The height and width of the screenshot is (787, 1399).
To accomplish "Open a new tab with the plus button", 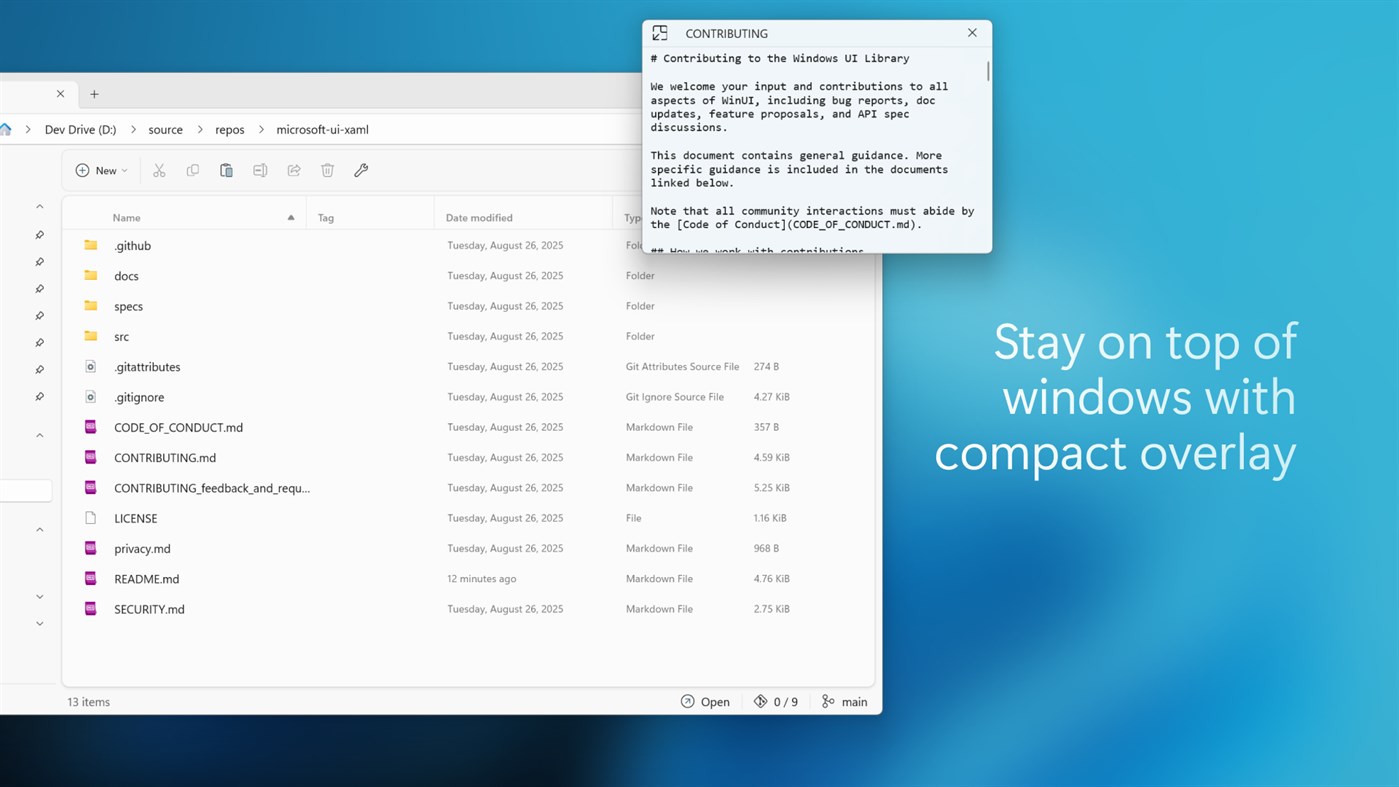I will [94, 94].
